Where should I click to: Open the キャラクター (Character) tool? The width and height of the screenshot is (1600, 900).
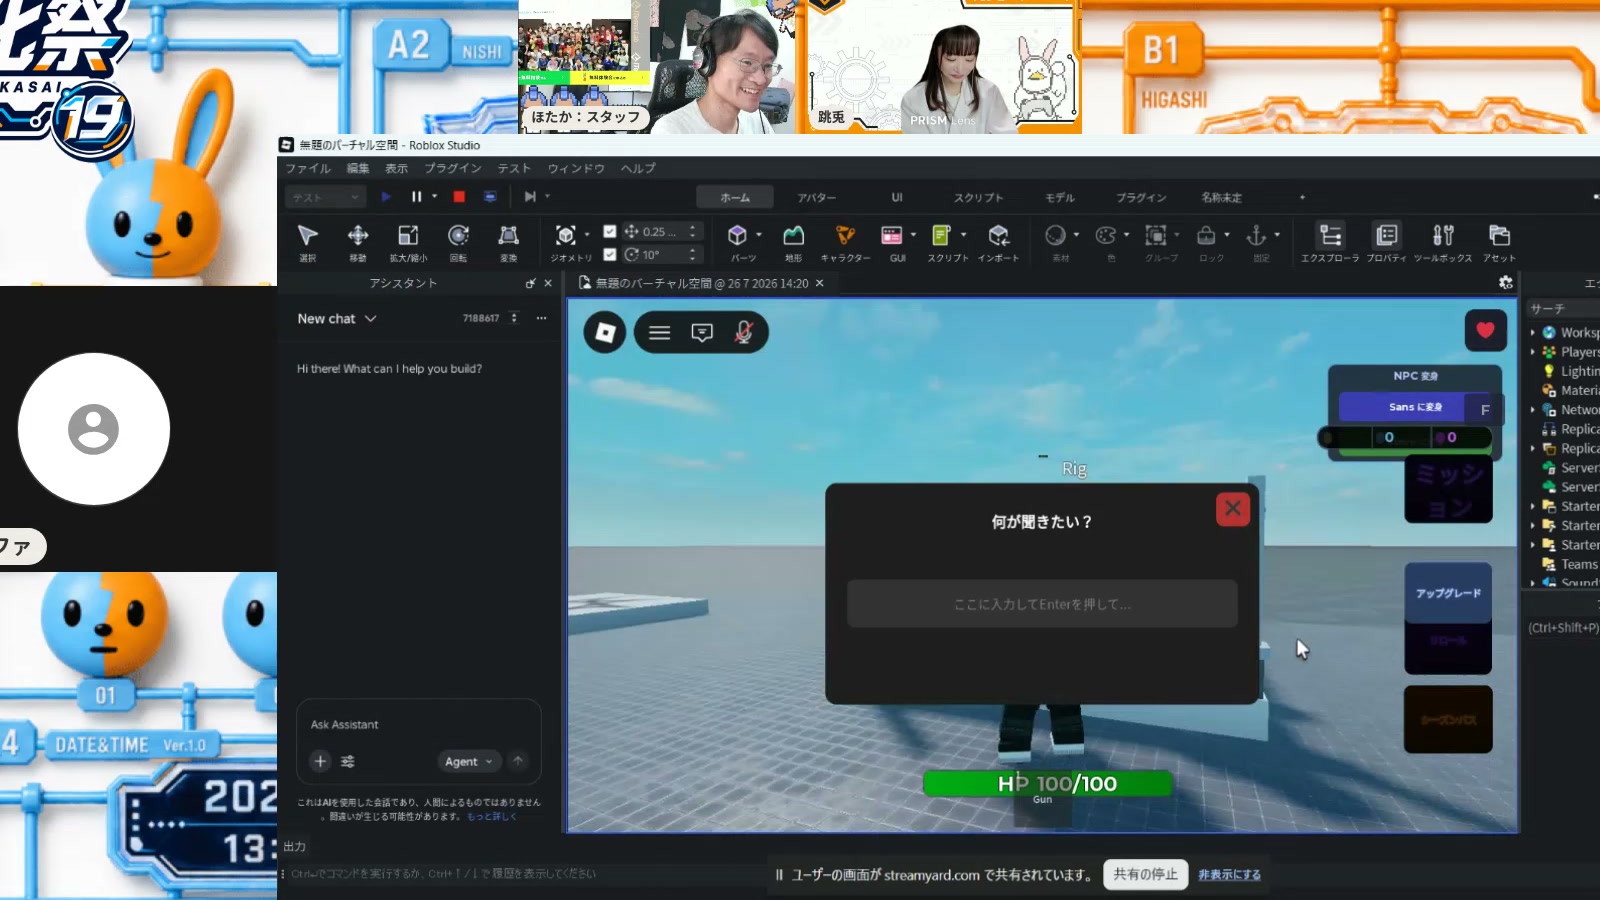(845, 236)
